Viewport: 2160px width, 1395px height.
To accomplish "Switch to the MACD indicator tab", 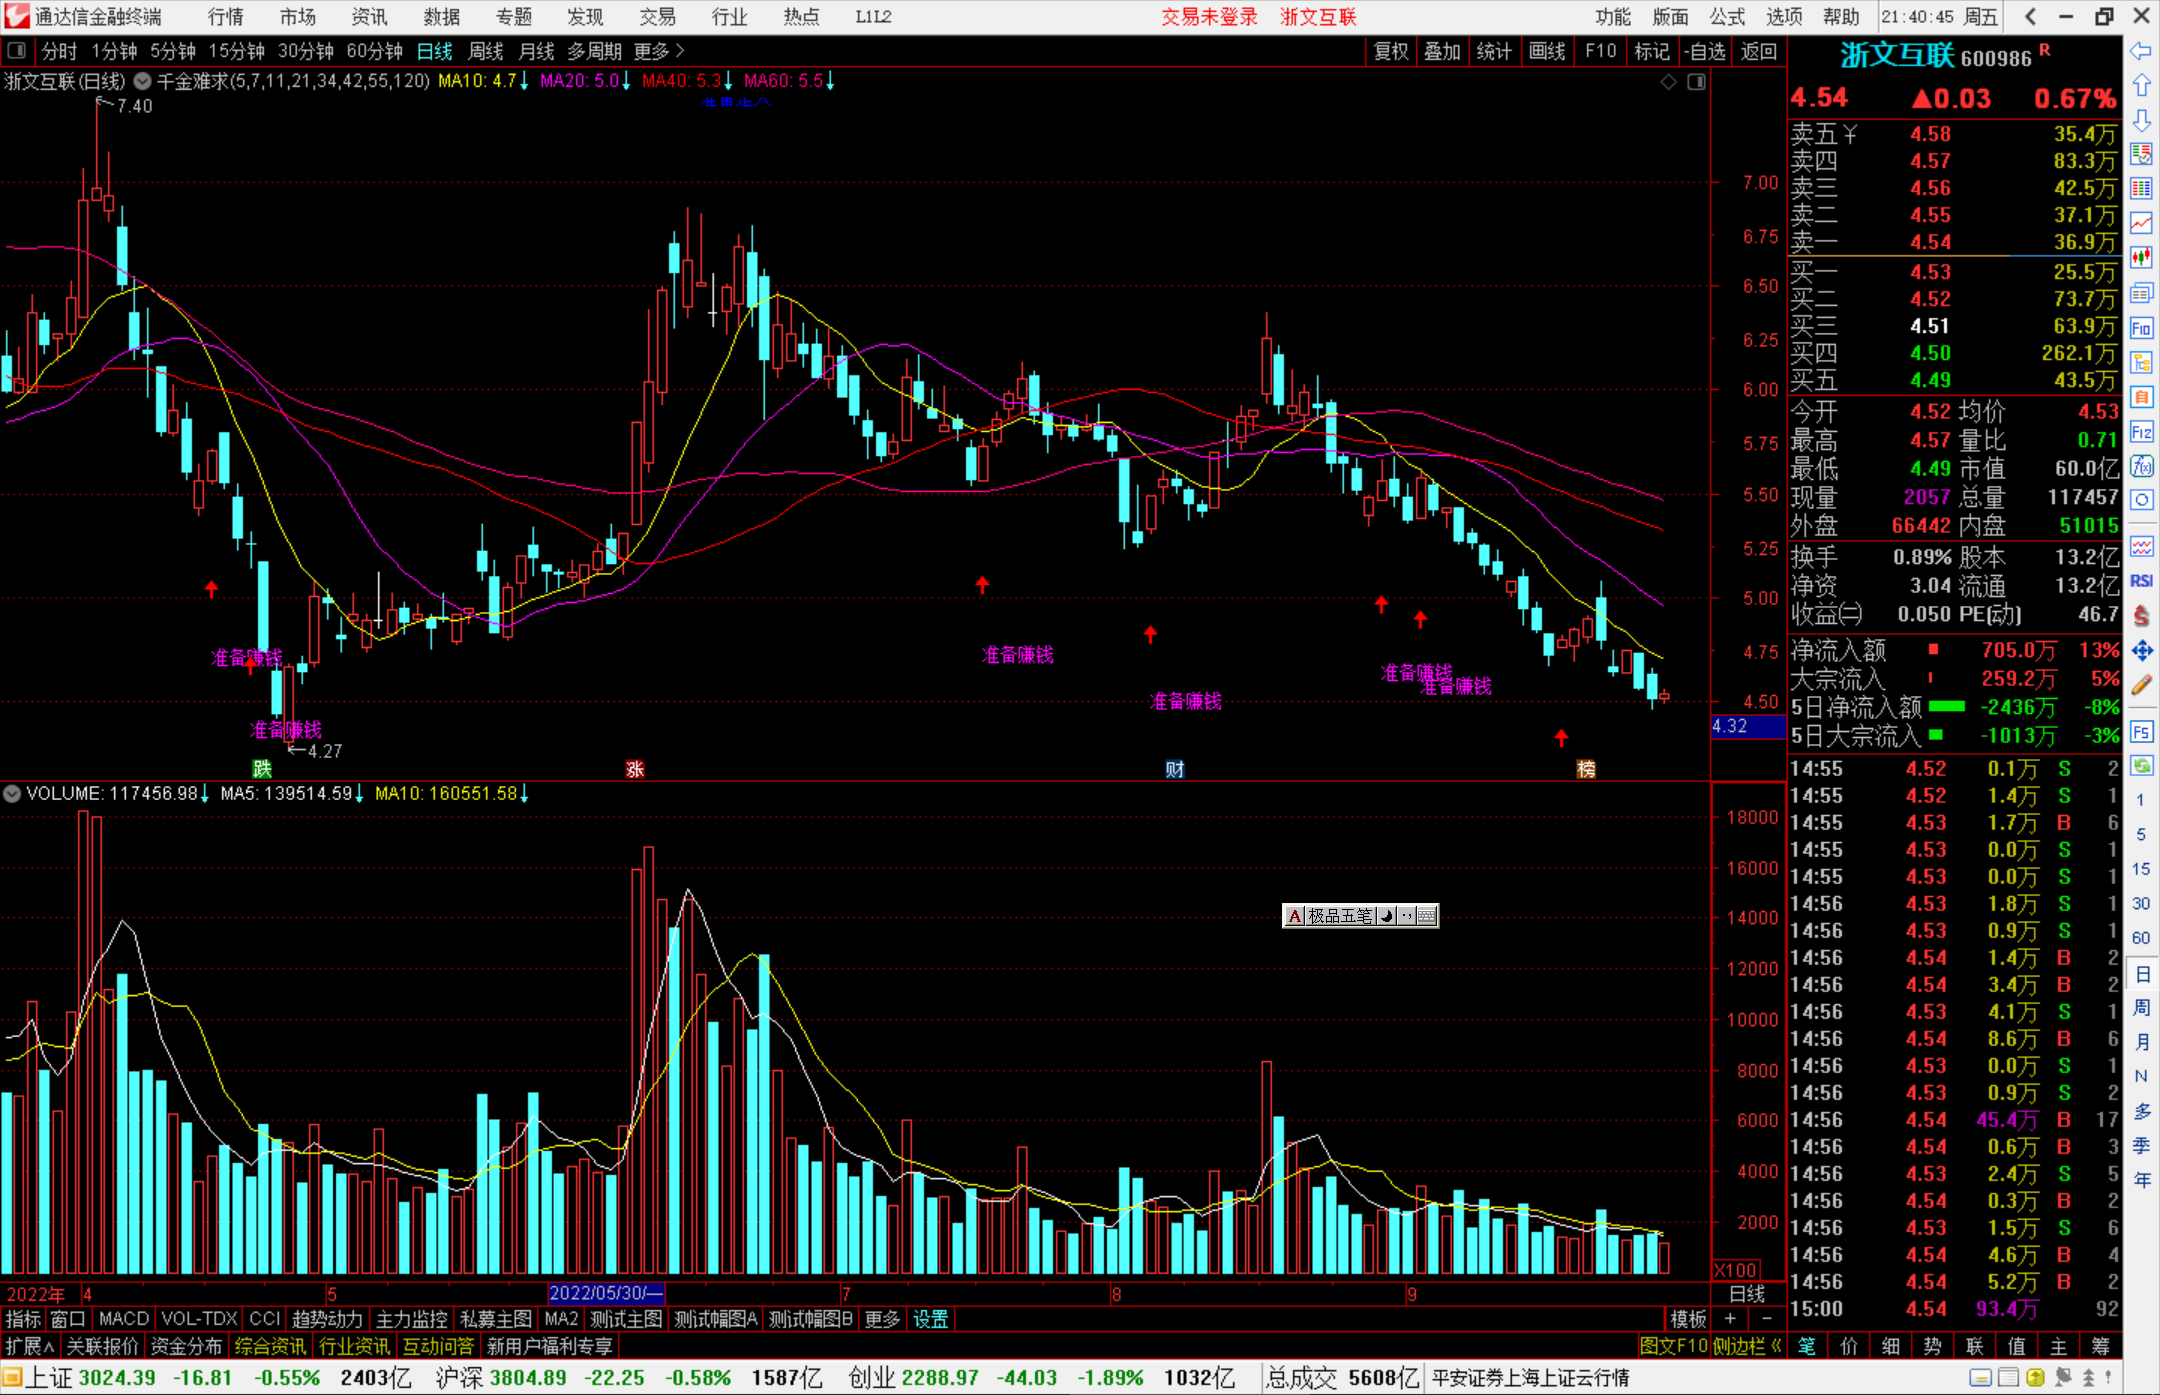I will click(x=124, y=1319).
